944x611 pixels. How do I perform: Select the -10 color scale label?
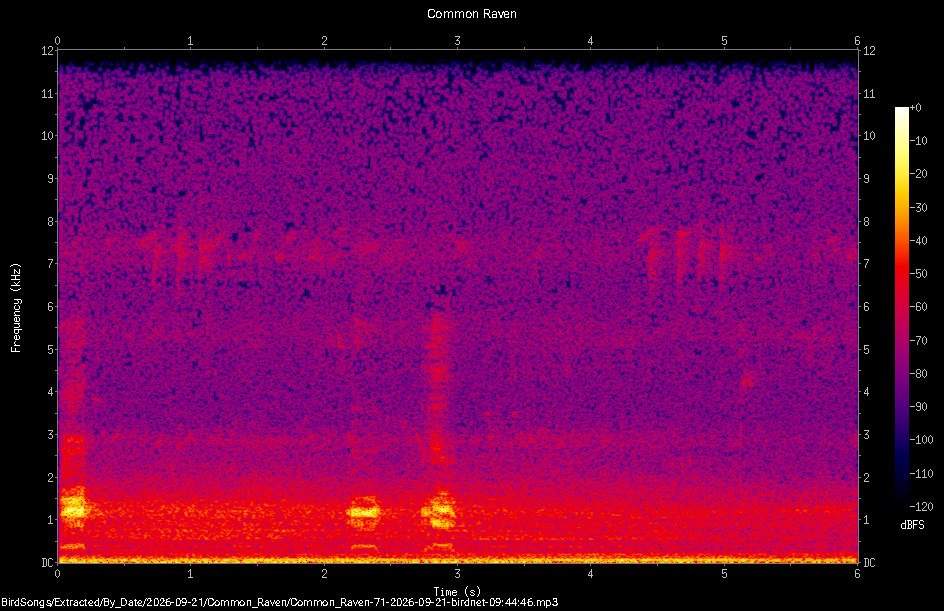pyautogui.click(x=918, y=141)
